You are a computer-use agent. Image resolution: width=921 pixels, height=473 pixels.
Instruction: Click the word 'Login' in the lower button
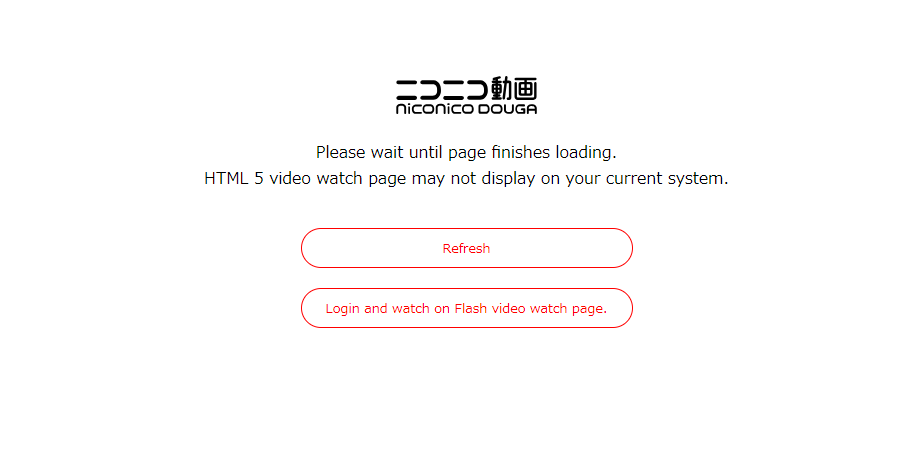[342, 309]
